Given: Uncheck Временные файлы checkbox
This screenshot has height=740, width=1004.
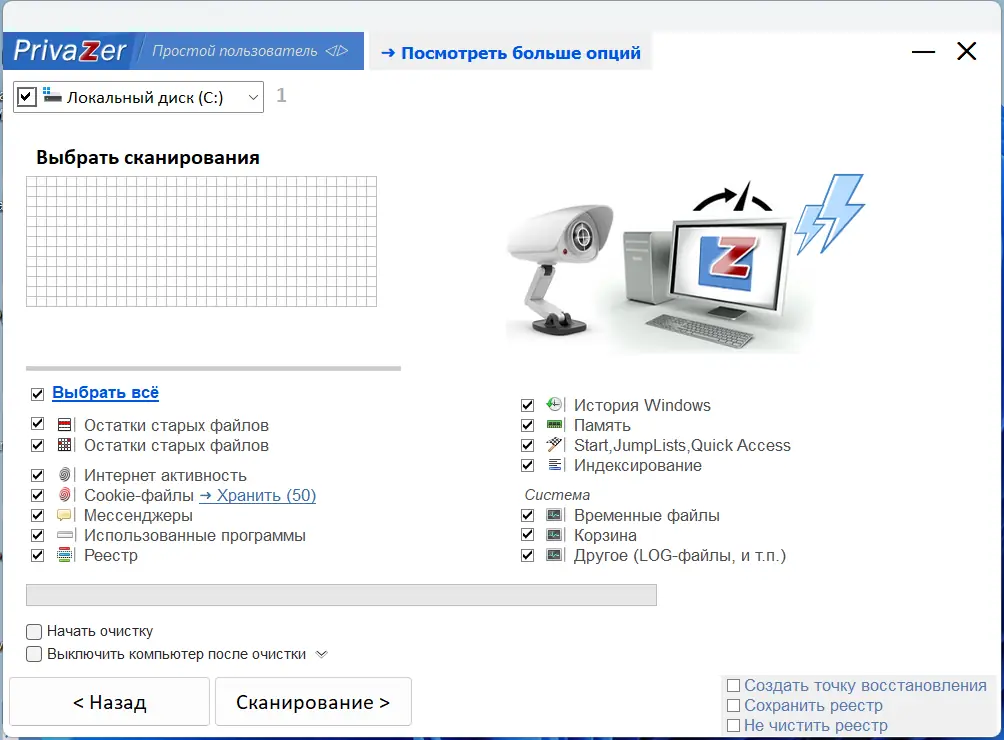Looking at the screenshot, I should (x=527, y=515).
